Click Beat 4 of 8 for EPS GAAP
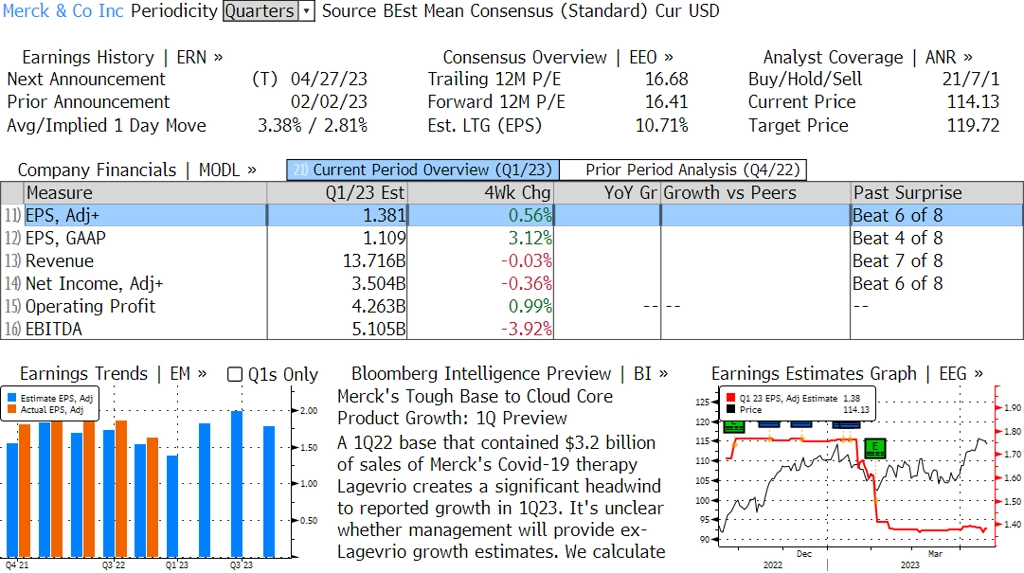Screen dimensions: 1024x573 pos(897,238)
